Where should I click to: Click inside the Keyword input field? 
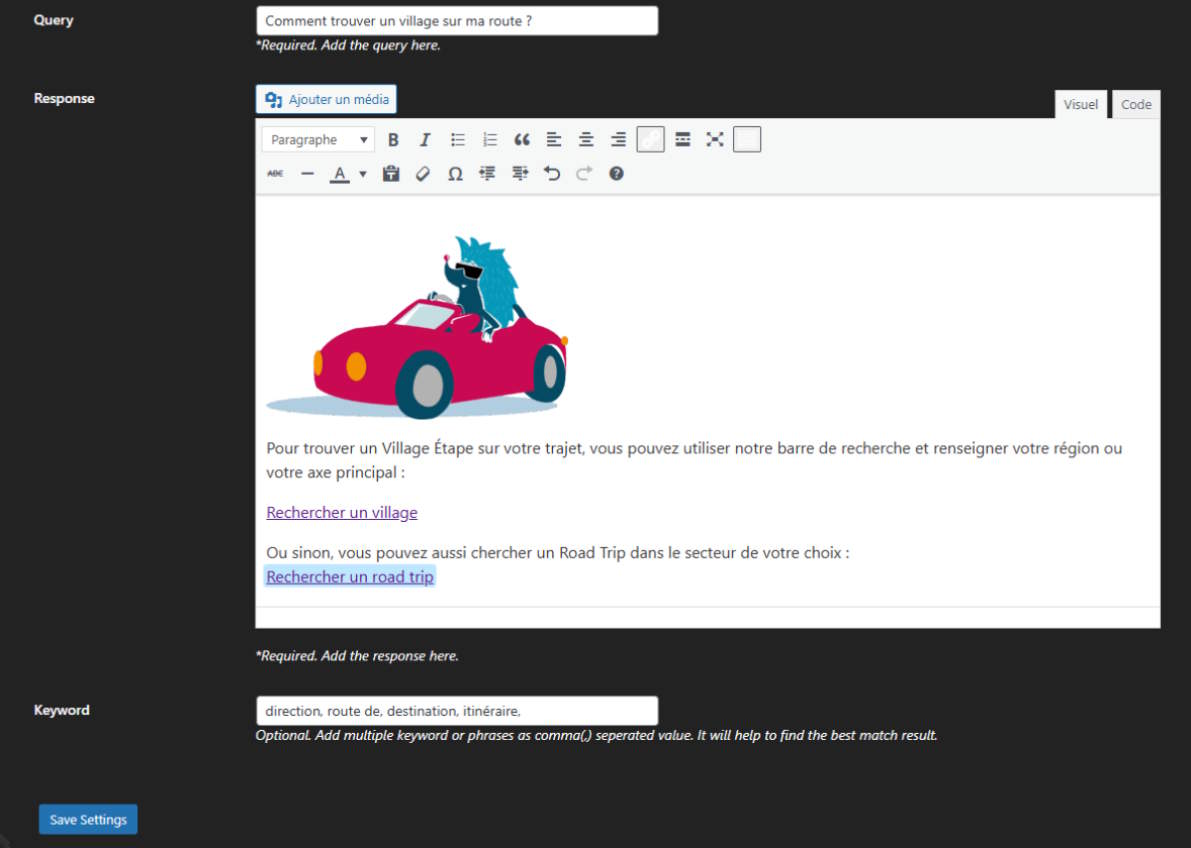[456, 710]
